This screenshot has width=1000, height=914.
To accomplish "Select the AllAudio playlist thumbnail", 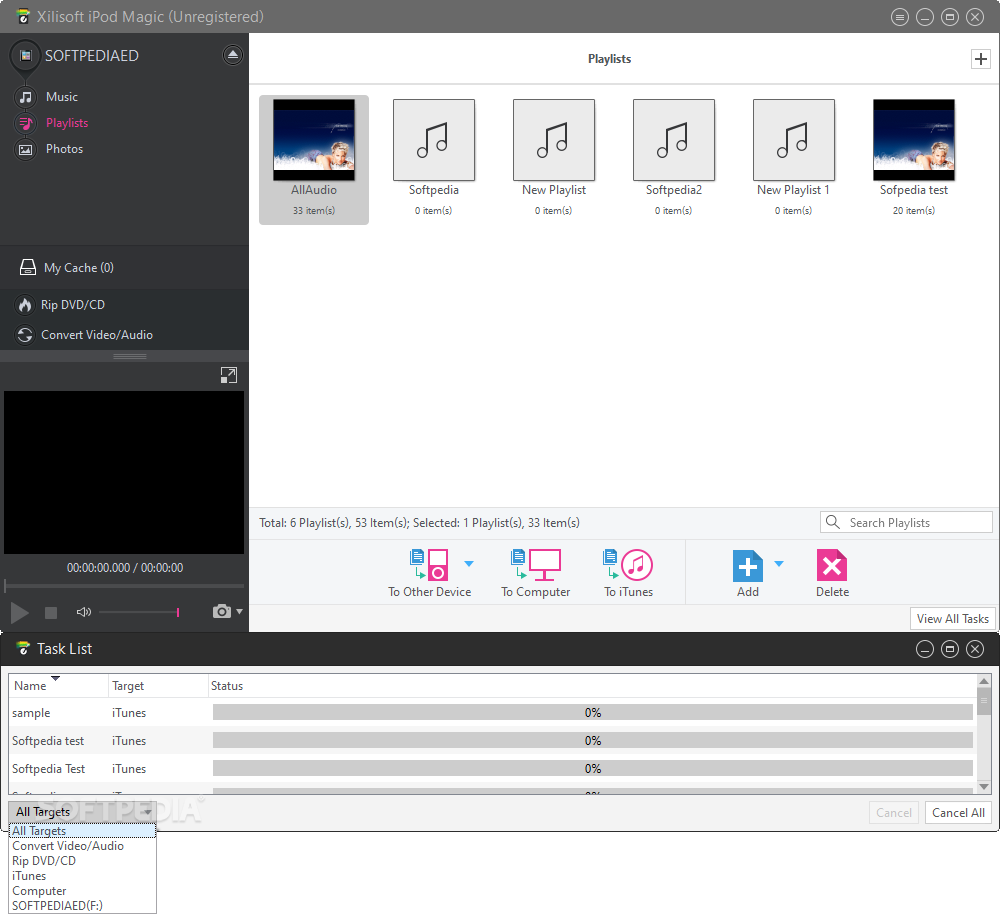I will [x=314, y=140].
